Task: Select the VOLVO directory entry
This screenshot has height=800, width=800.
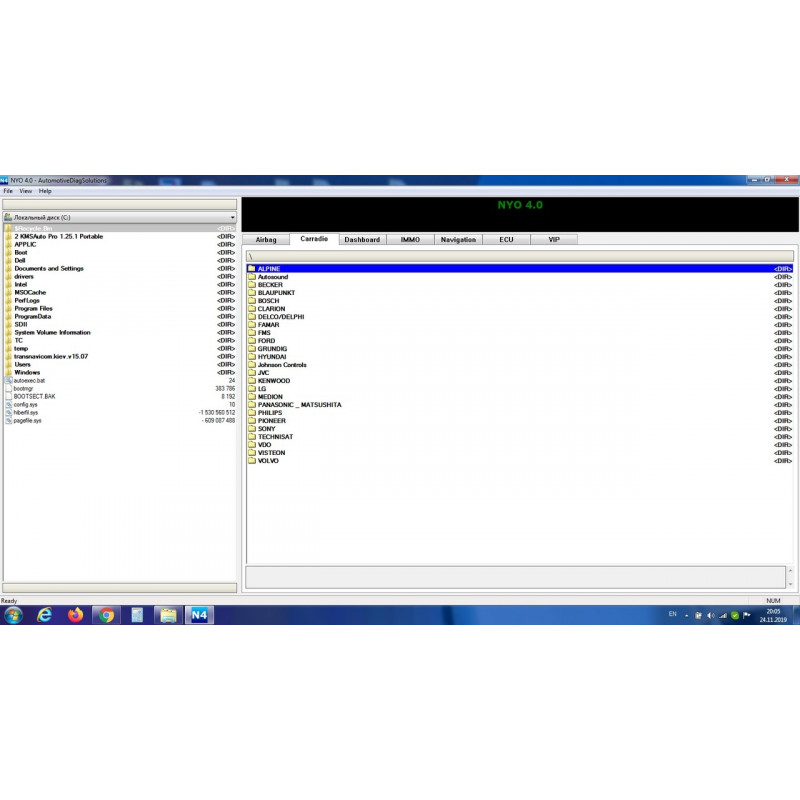Action: 268,461
